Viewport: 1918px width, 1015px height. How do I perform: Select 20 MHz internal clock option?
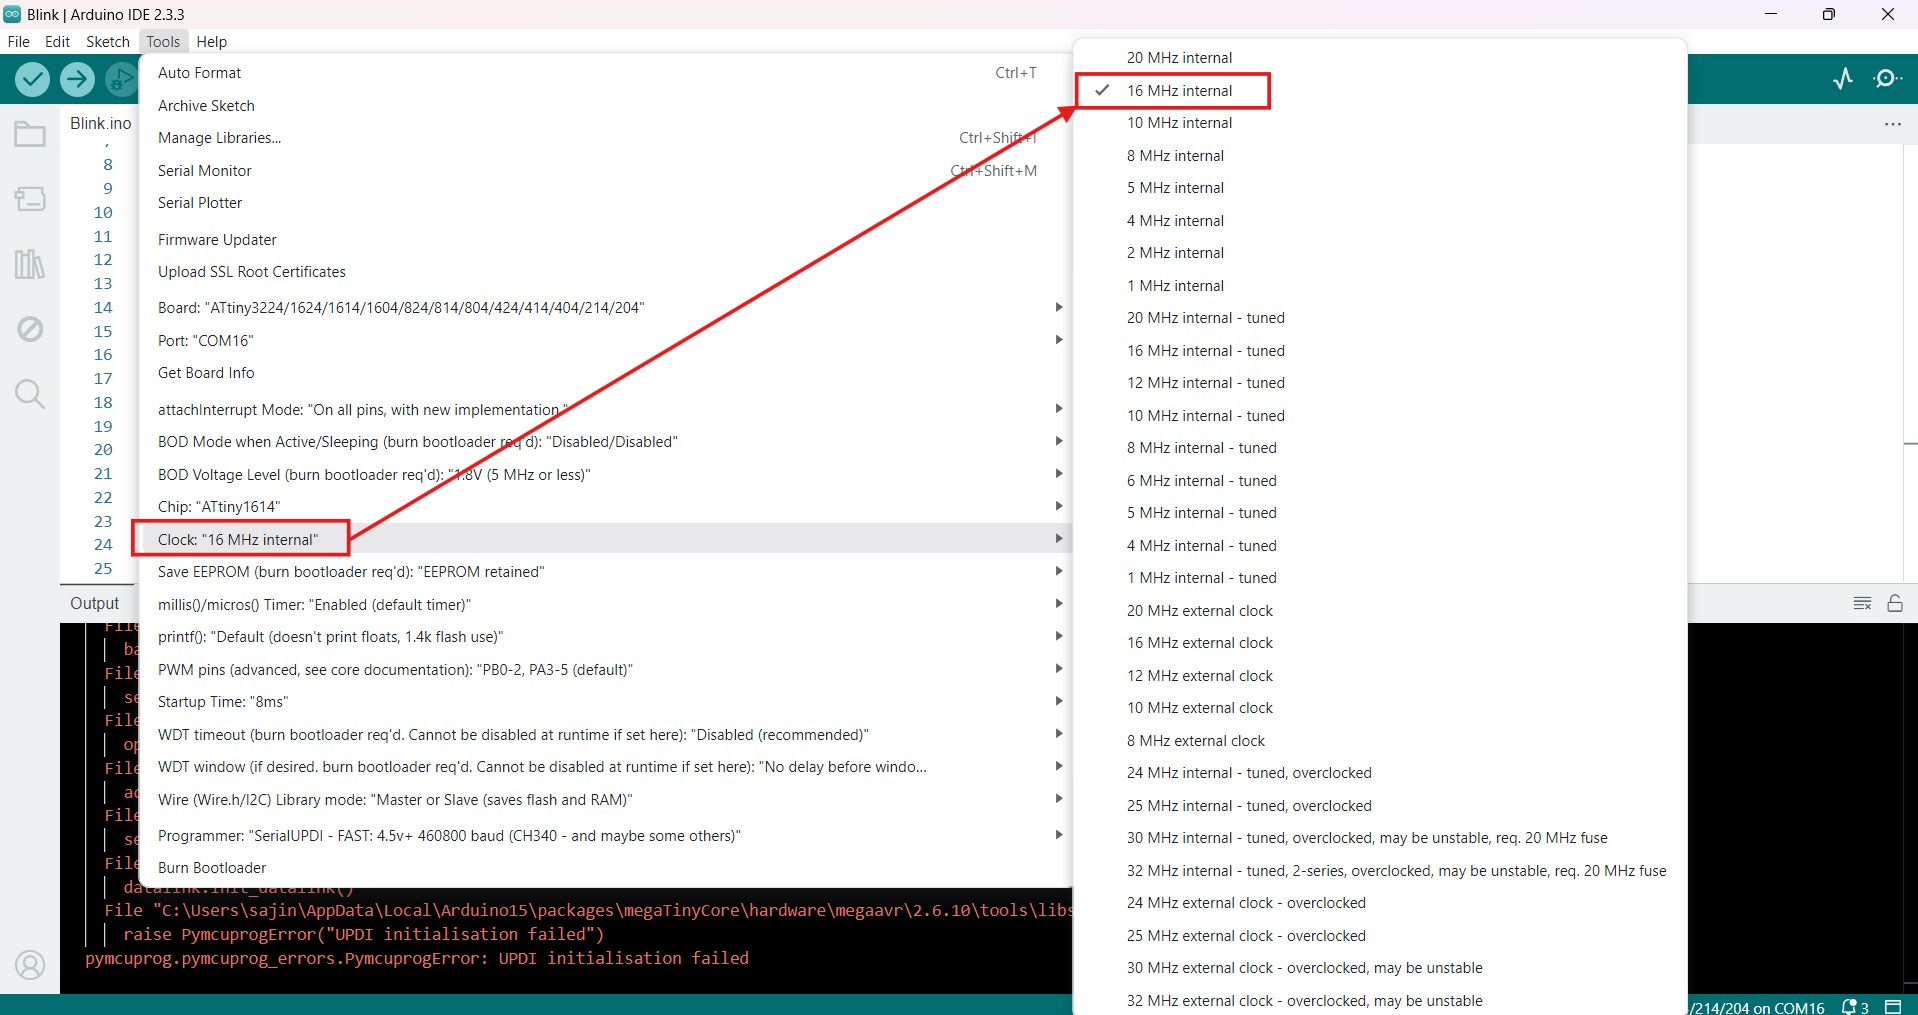[x=1380, y=58]
